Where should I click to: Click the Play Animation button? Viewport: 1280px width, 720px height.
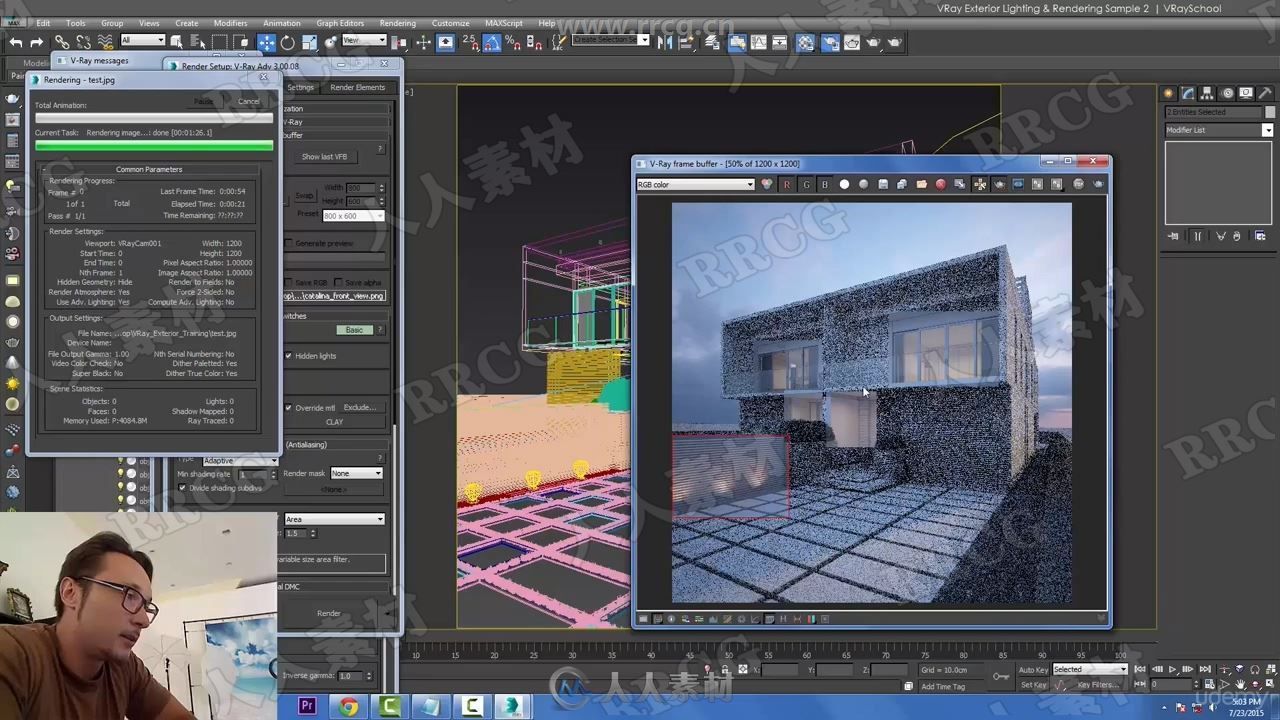[1172, 669]
